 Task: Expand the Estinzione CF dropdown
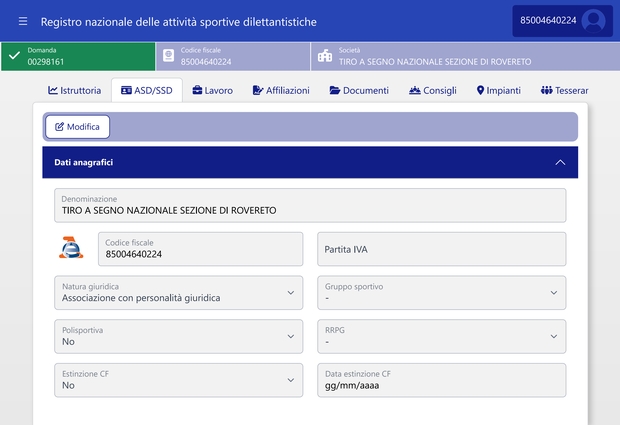(179, 380)
